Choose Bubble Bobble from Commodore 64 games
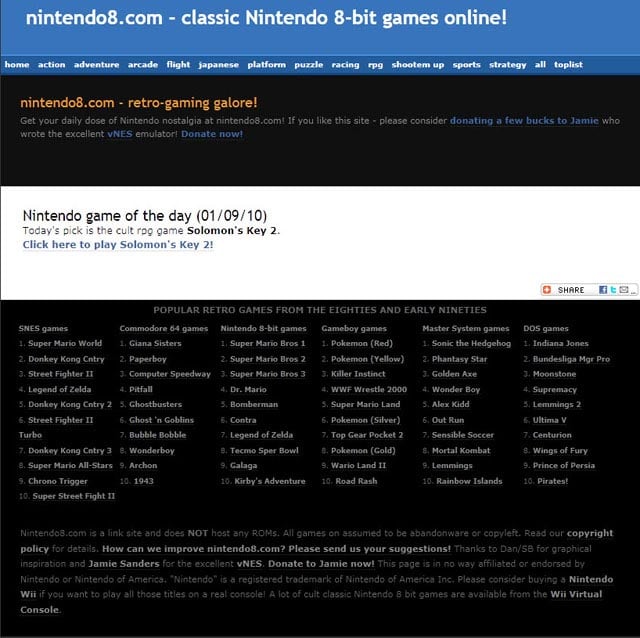The height and width of the screenshot is (638, 640). pyautogui.click(x=158, y=435)
